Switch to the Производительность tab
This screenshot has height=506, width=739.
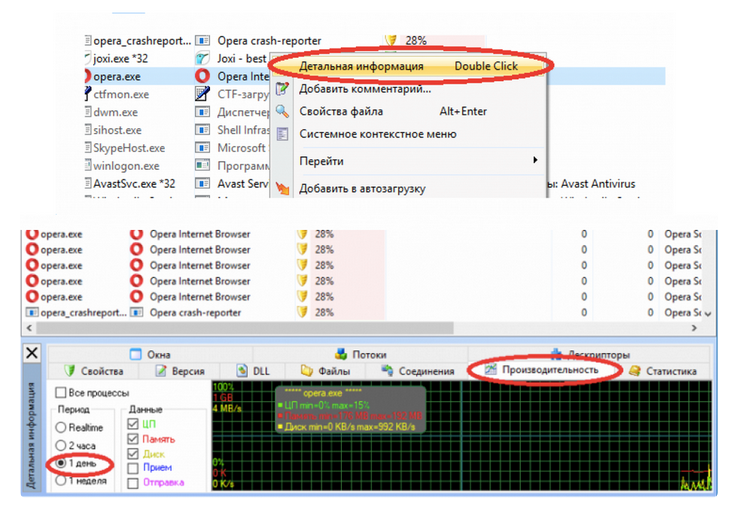click(542, 370)
